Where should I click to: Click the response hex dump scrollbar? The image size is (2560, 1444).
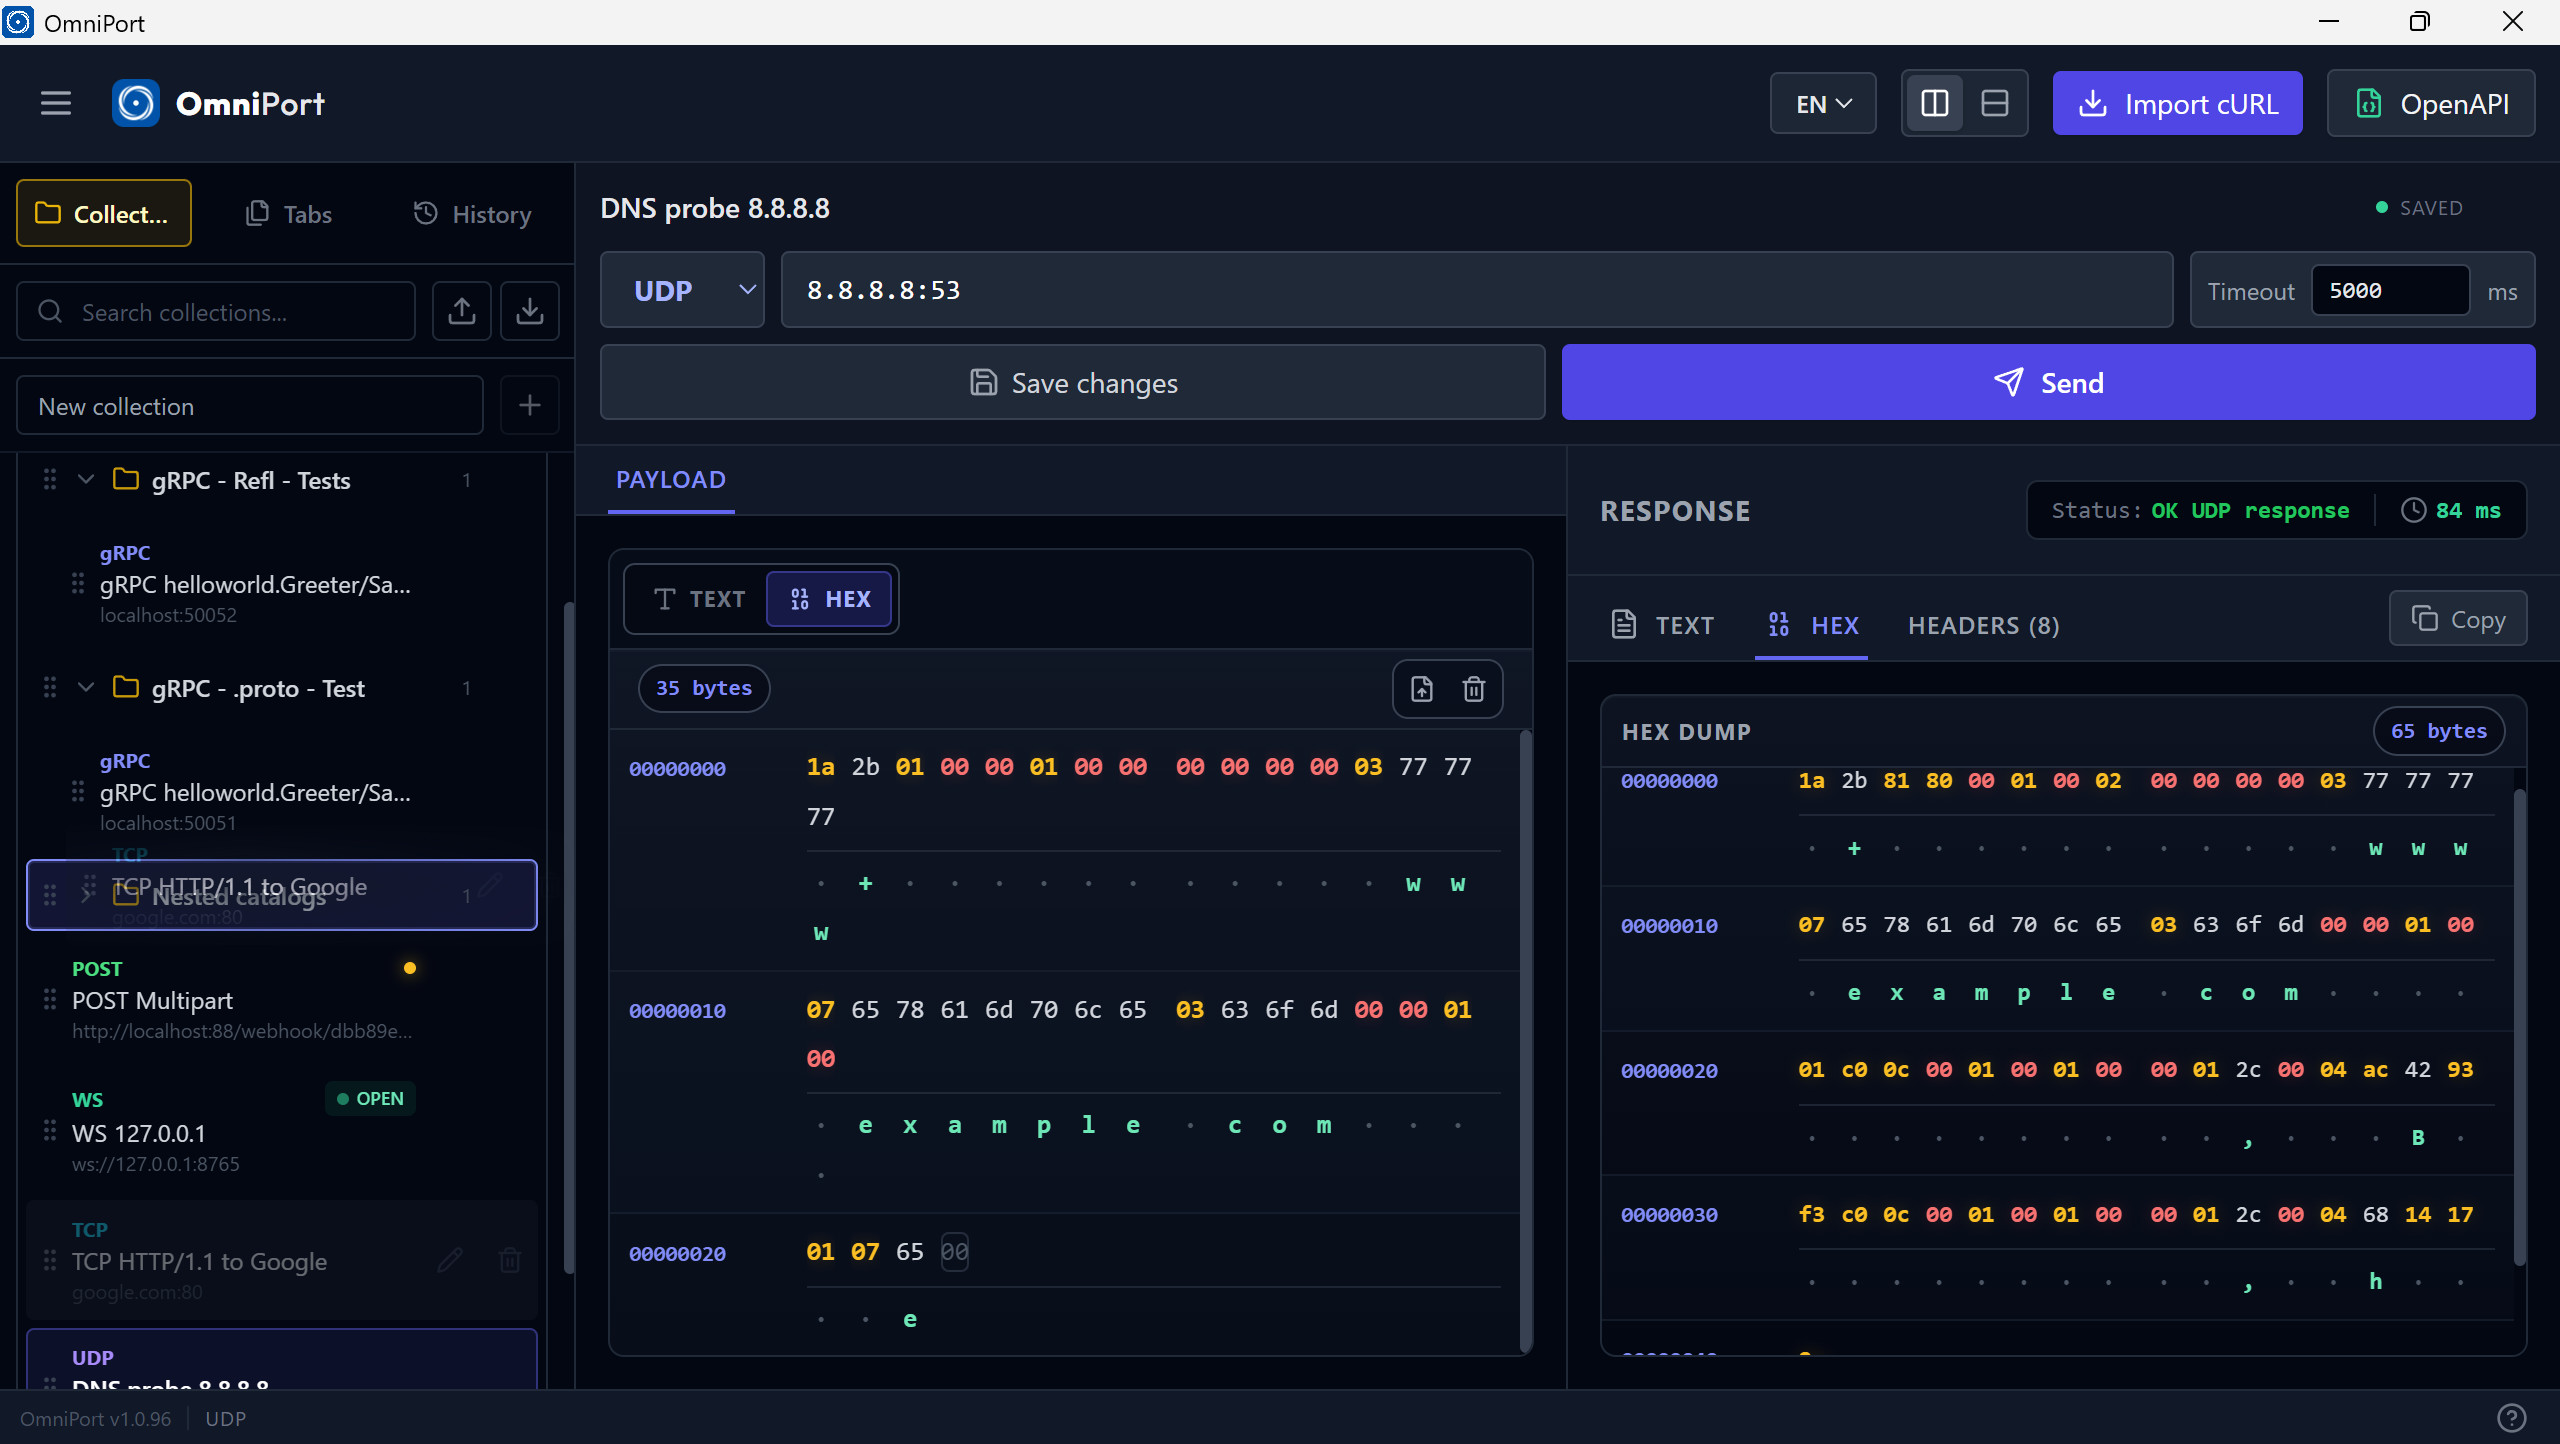pyautogui.click(x=2519, y=1025)
